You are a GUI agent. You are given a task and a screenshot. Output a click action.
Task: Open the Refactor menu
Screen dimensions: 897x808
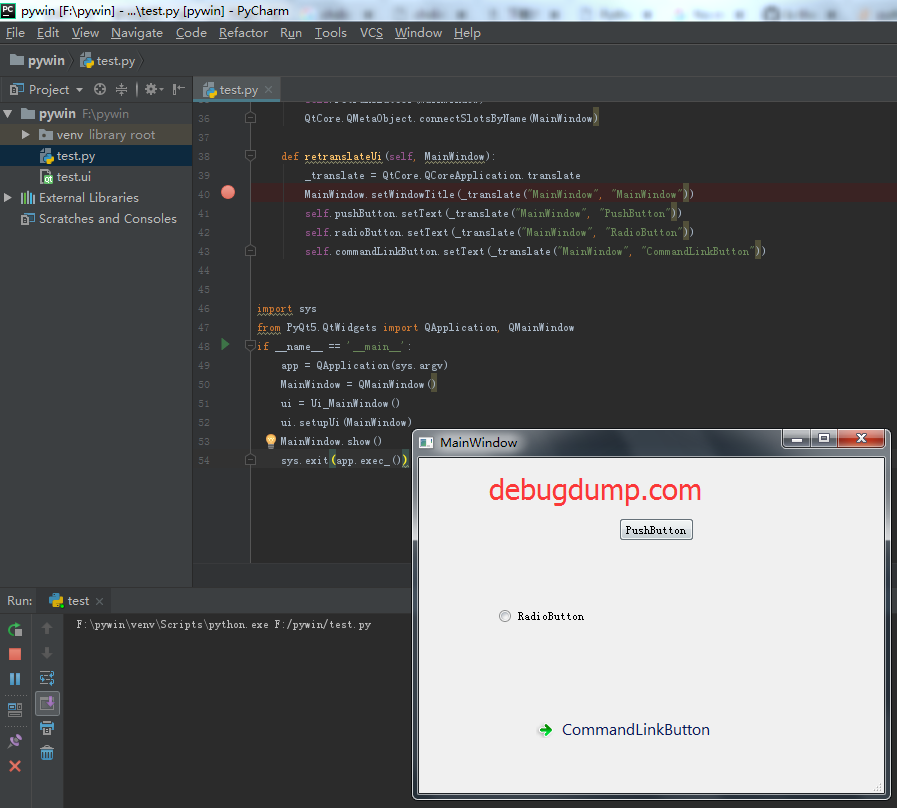(243, 33)
